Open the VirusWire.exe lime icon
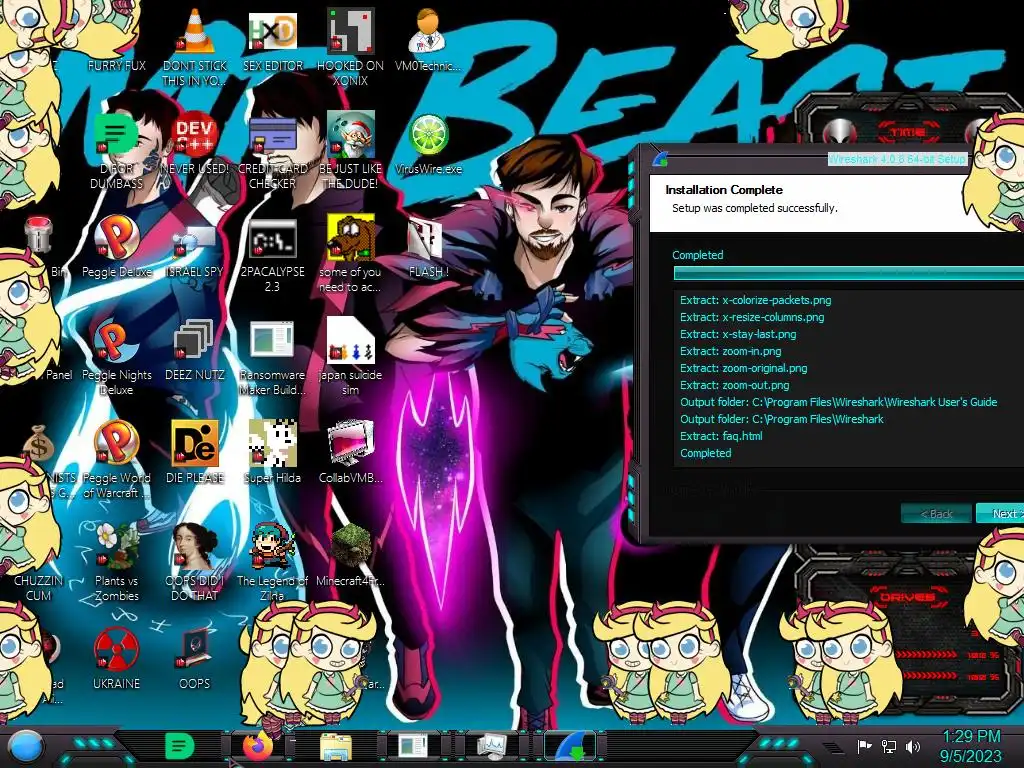The image size is (1024, 768). [428, 135]
